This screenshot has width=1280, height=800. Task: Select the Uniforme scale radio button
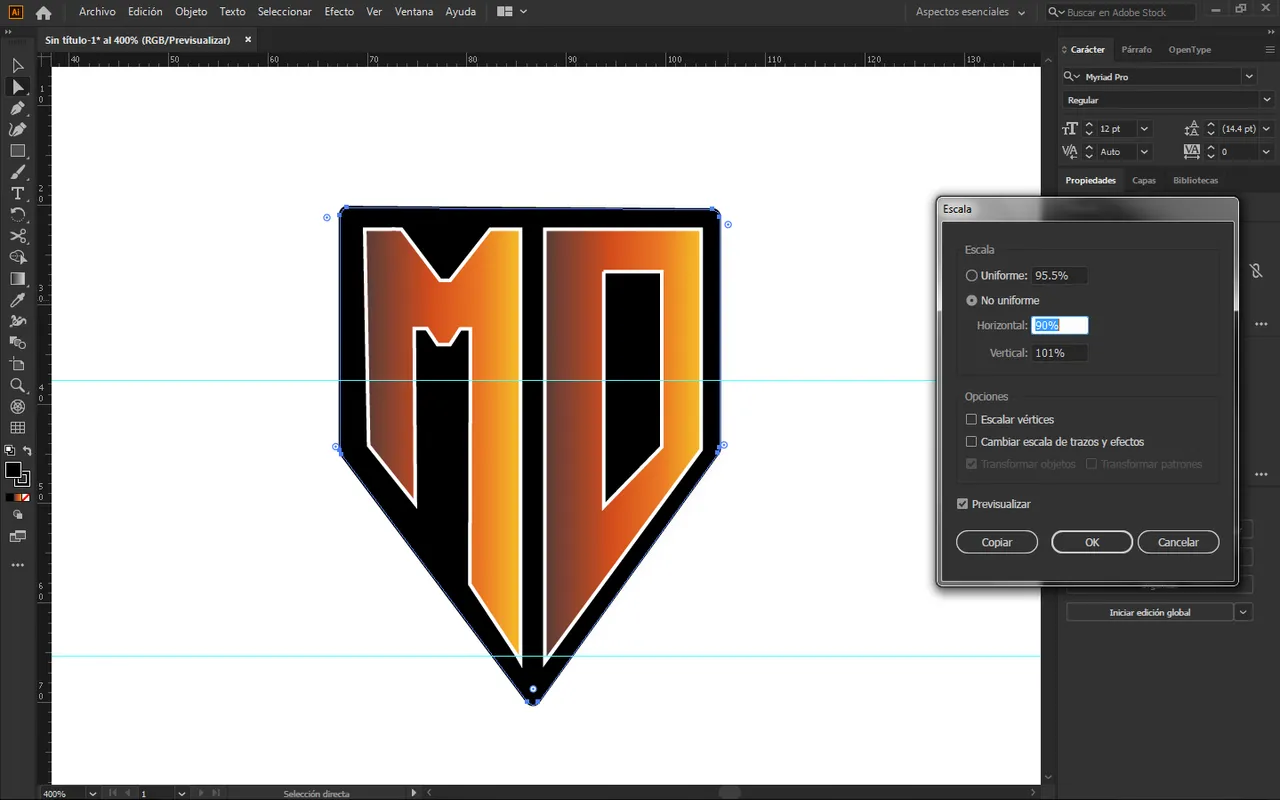[971, 275]
